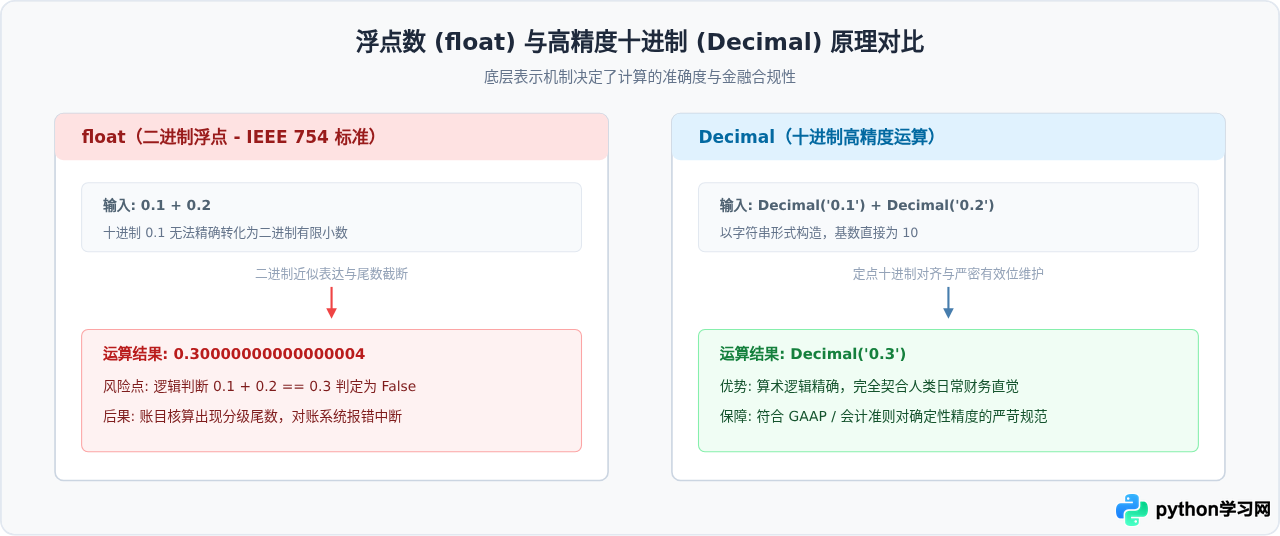Click the text "输入: Decimal('0.1') + Decimal('0.2')"
Image resolution: width=1280 pixels, height=536 pixels.
857,205
